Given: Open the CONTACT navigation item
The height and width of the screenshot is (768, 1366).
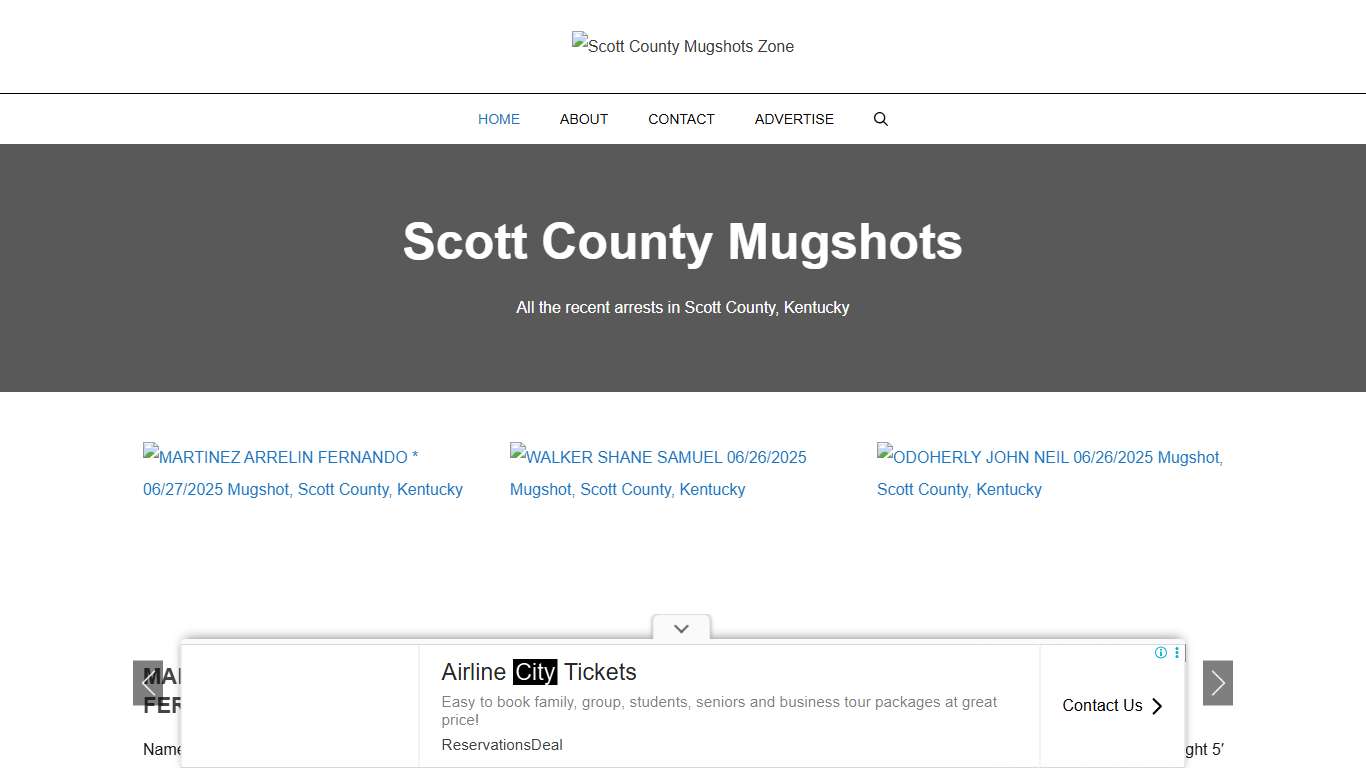Looking at the screenshot, I should [681, 119].
